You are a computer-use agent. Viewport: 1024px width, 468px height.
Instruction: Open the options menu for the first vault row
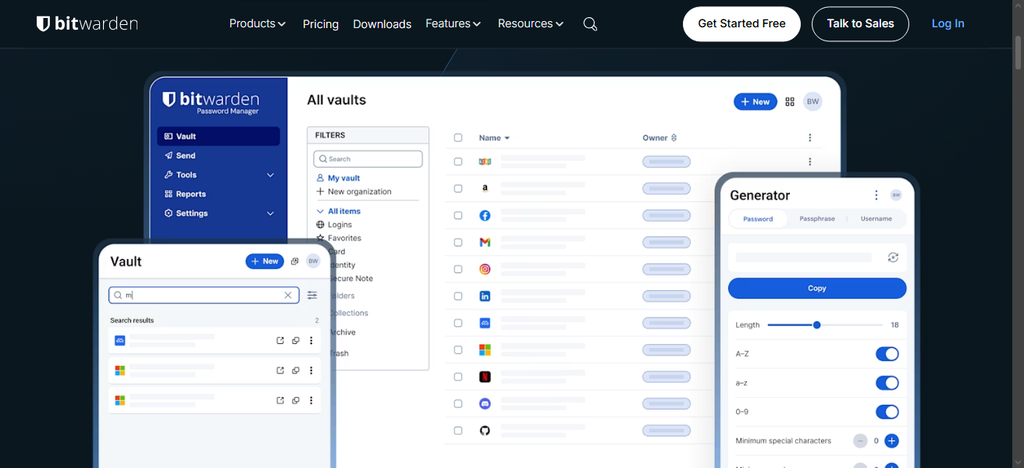pos(810,162)
